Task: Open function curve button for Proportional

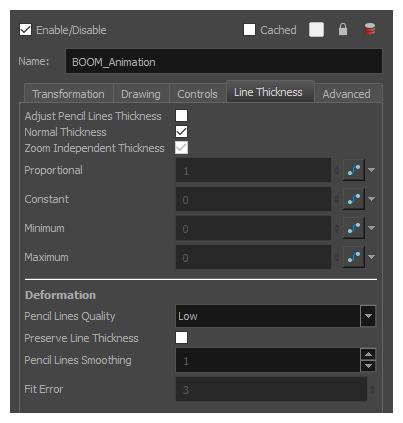Action: coord(354,170)
